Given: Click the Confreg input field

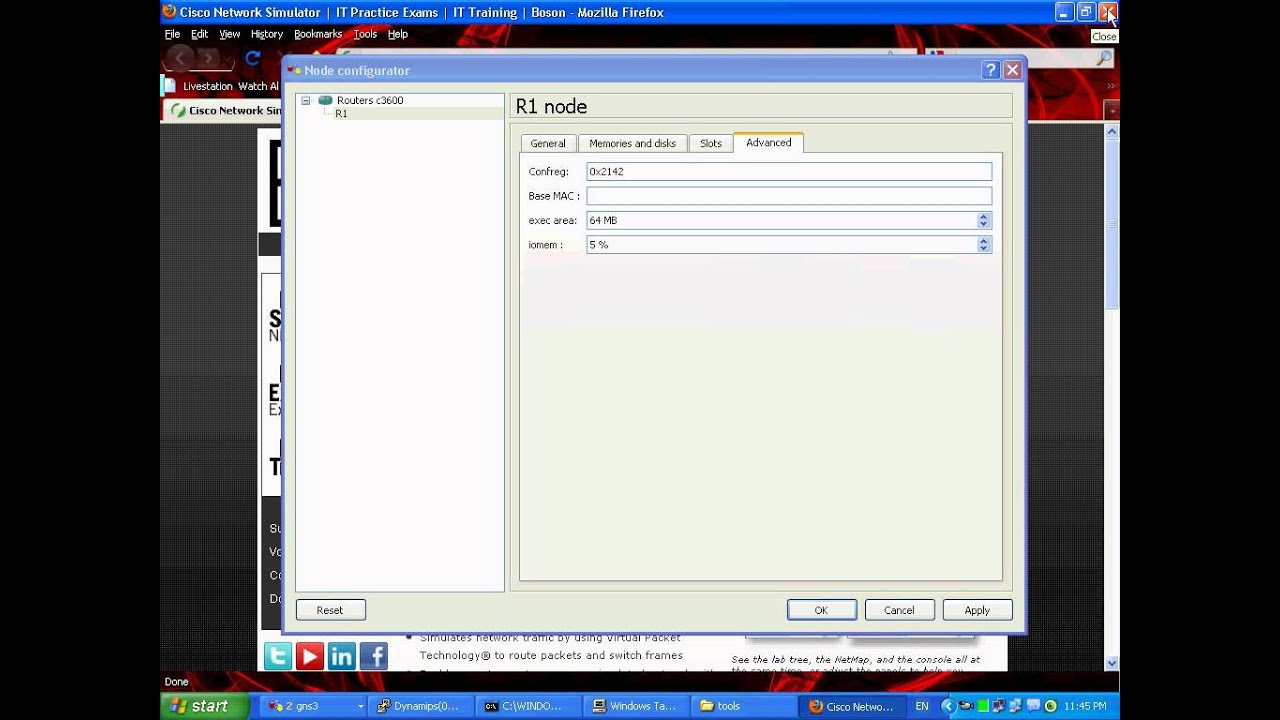Looking at the screenshot, I should (789, 171).
